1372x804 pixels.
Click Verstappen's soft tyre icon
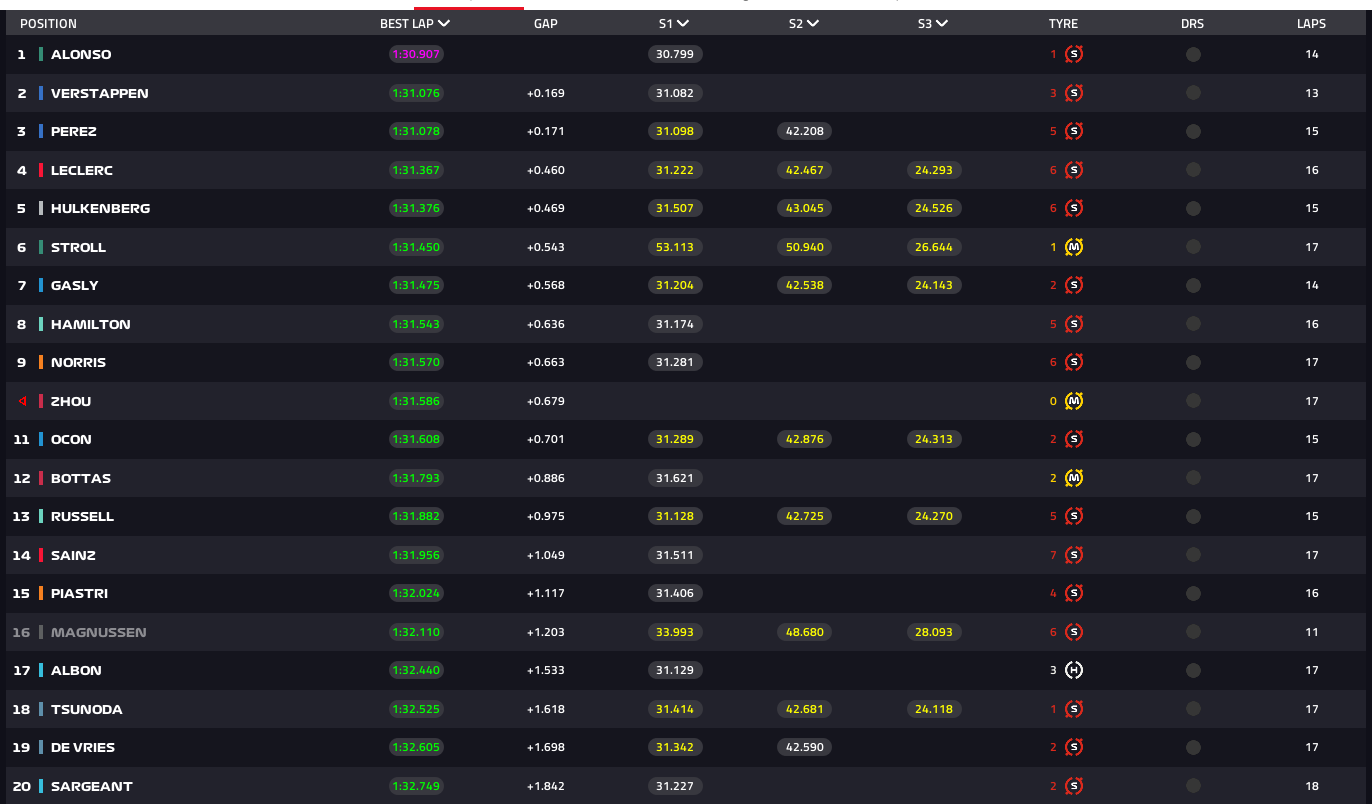tap(1074, 93)
